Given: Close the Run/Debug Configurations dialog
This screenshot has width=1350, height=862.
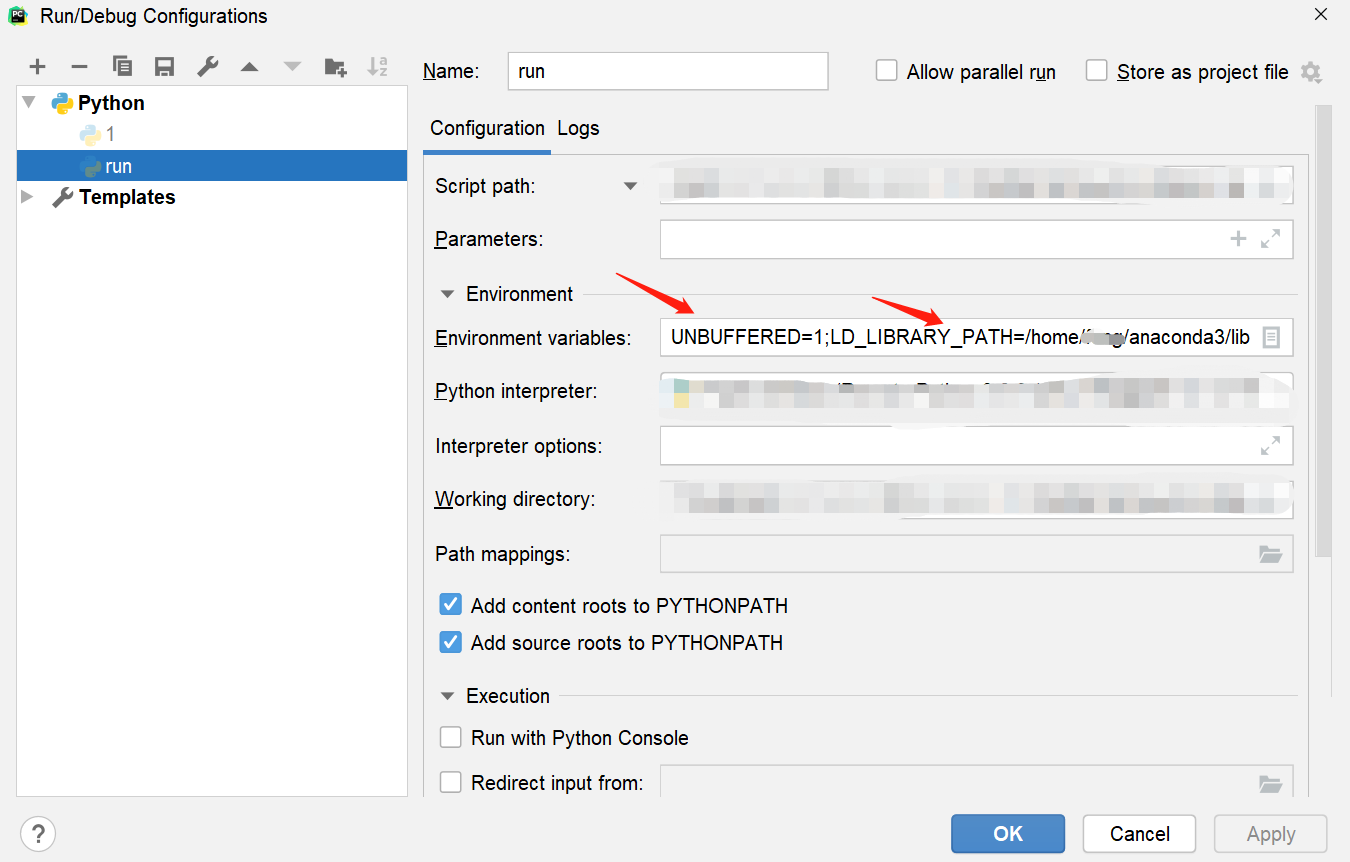Looking at the screenshot, I should tap(1321, 14).
